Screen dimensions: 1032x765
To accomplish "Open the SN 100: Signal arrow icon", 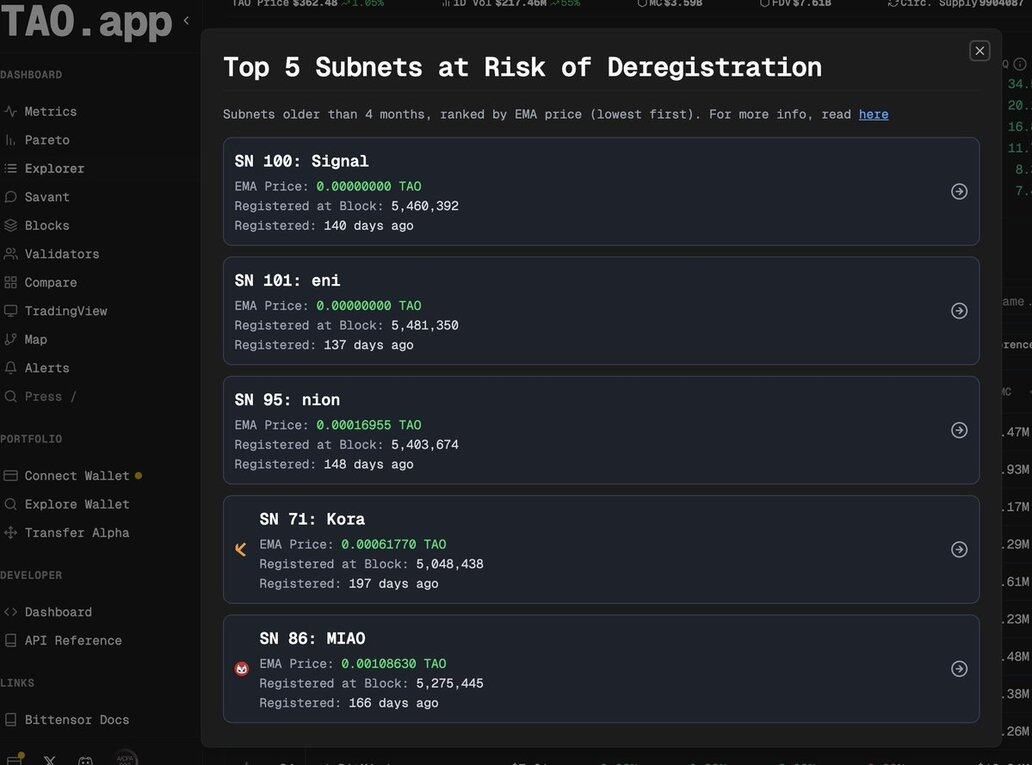I will 959,191.
